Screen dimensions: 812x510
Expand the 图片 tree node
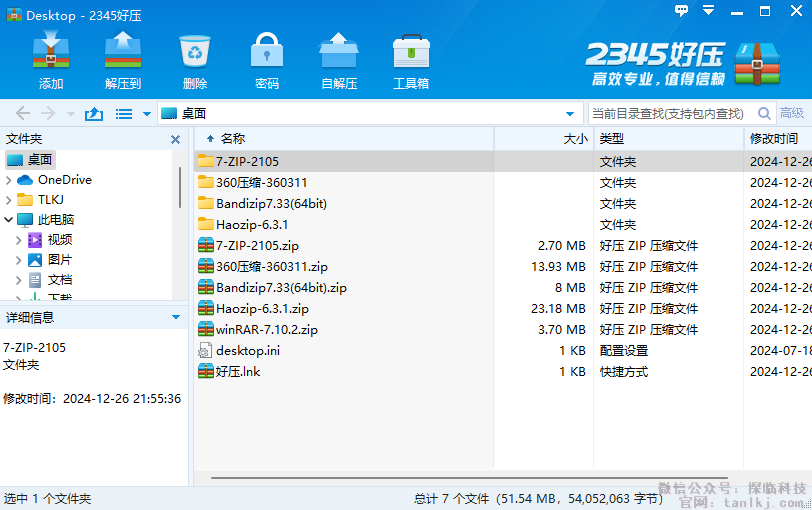coord(19,260)
